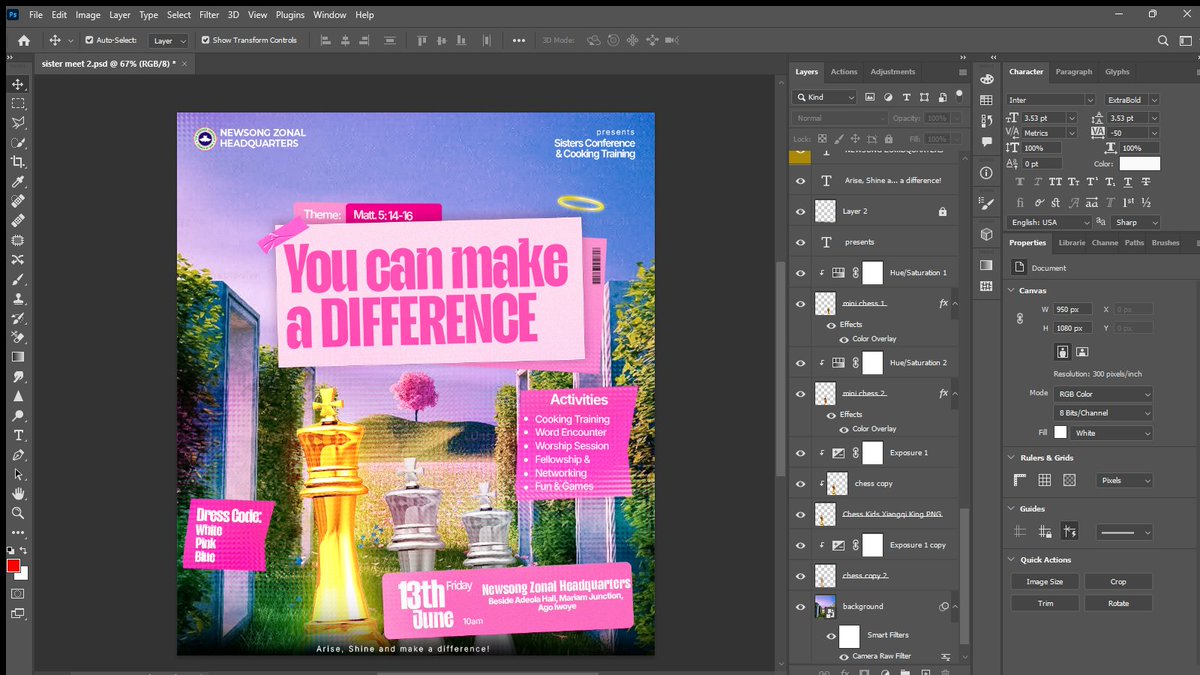Click the Character panel text Color swatch
Screen dimensions: 1200x675
[x=1139, y=163]
